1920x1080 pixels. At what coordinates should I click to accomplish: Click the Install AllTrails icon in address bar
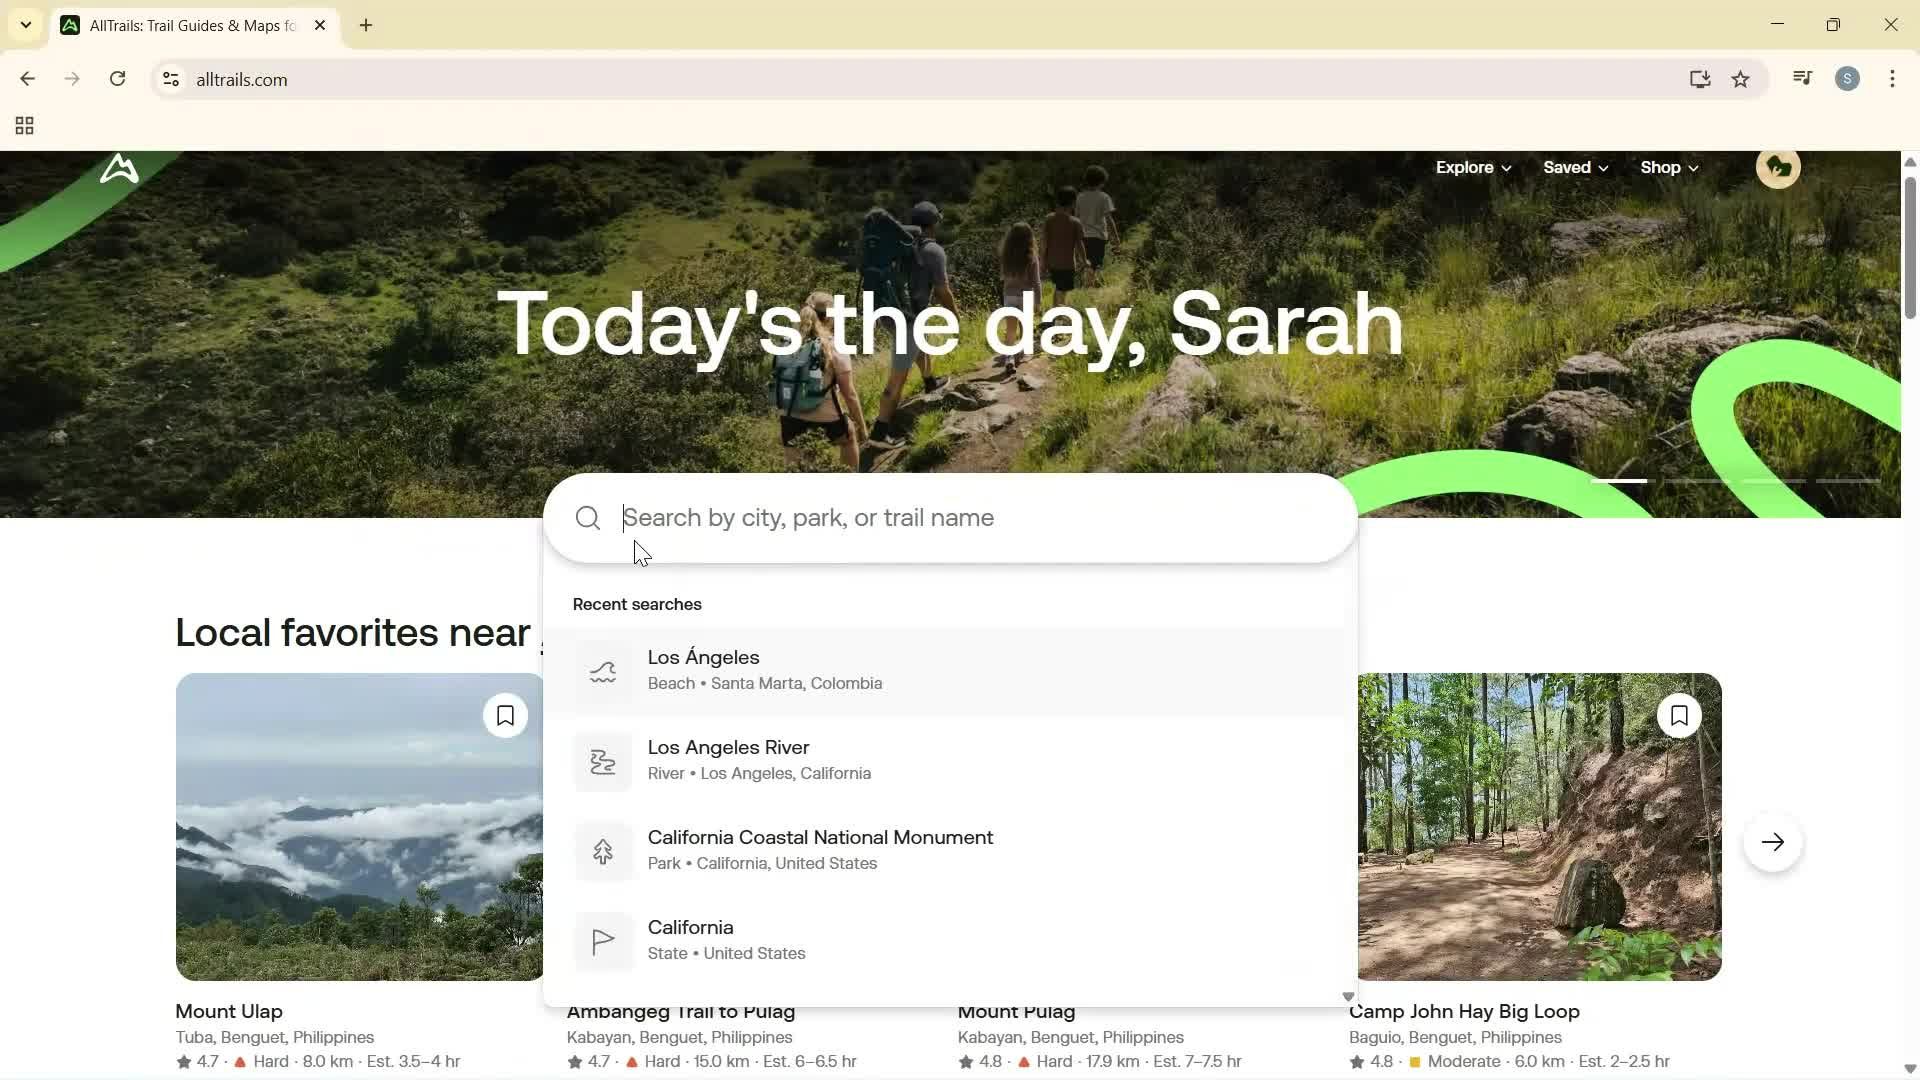coord(1700,79)
